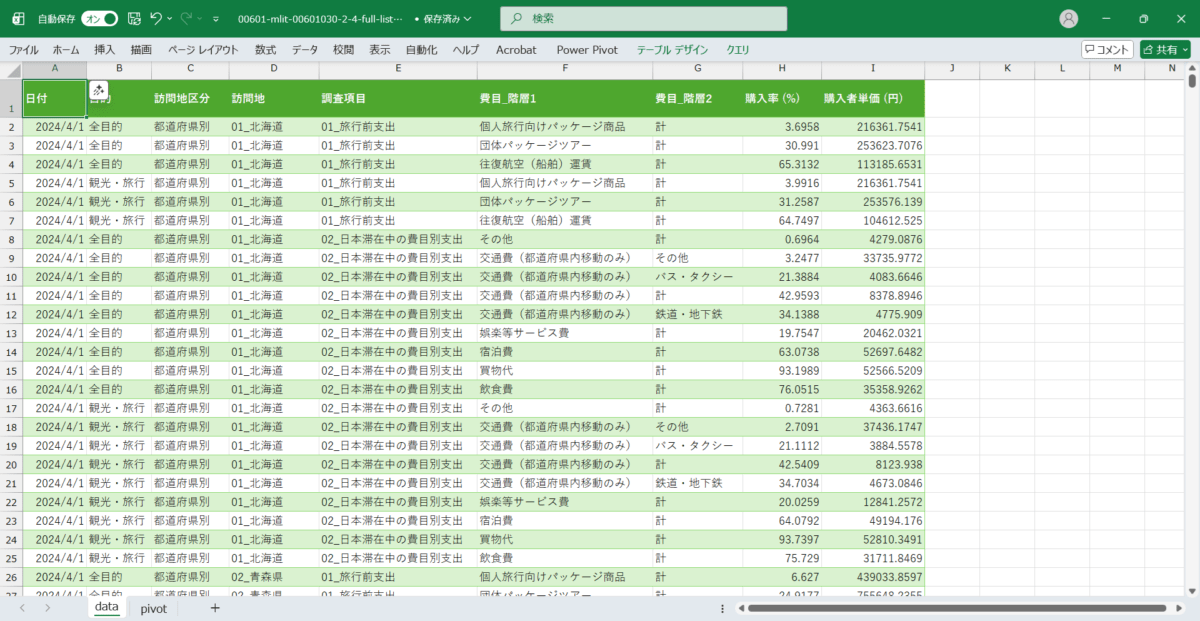Open the 挿入 ribbon tab

click(105, 49)
